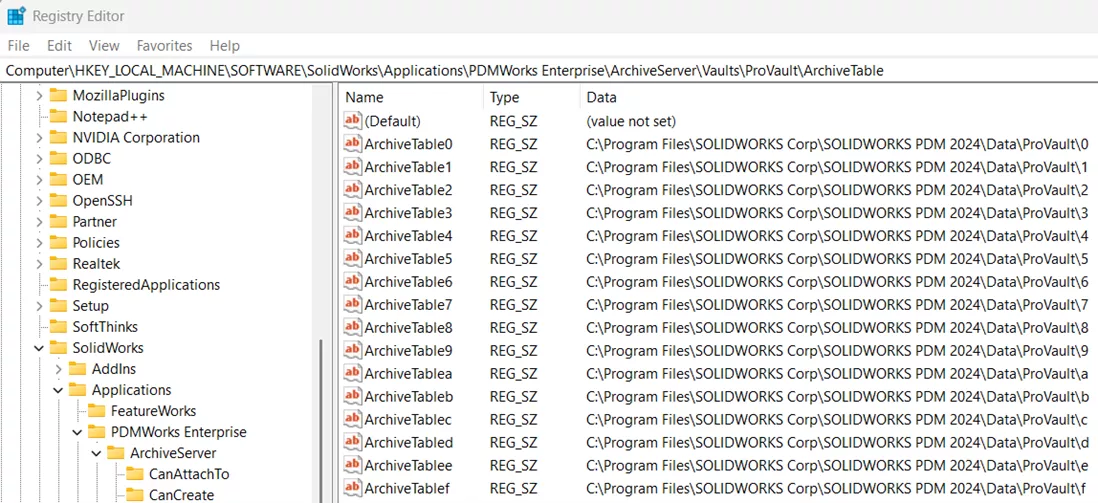The image size is (1098, 503).
Task: Click the string icon of ArchiveTableb
Action: 353,397
